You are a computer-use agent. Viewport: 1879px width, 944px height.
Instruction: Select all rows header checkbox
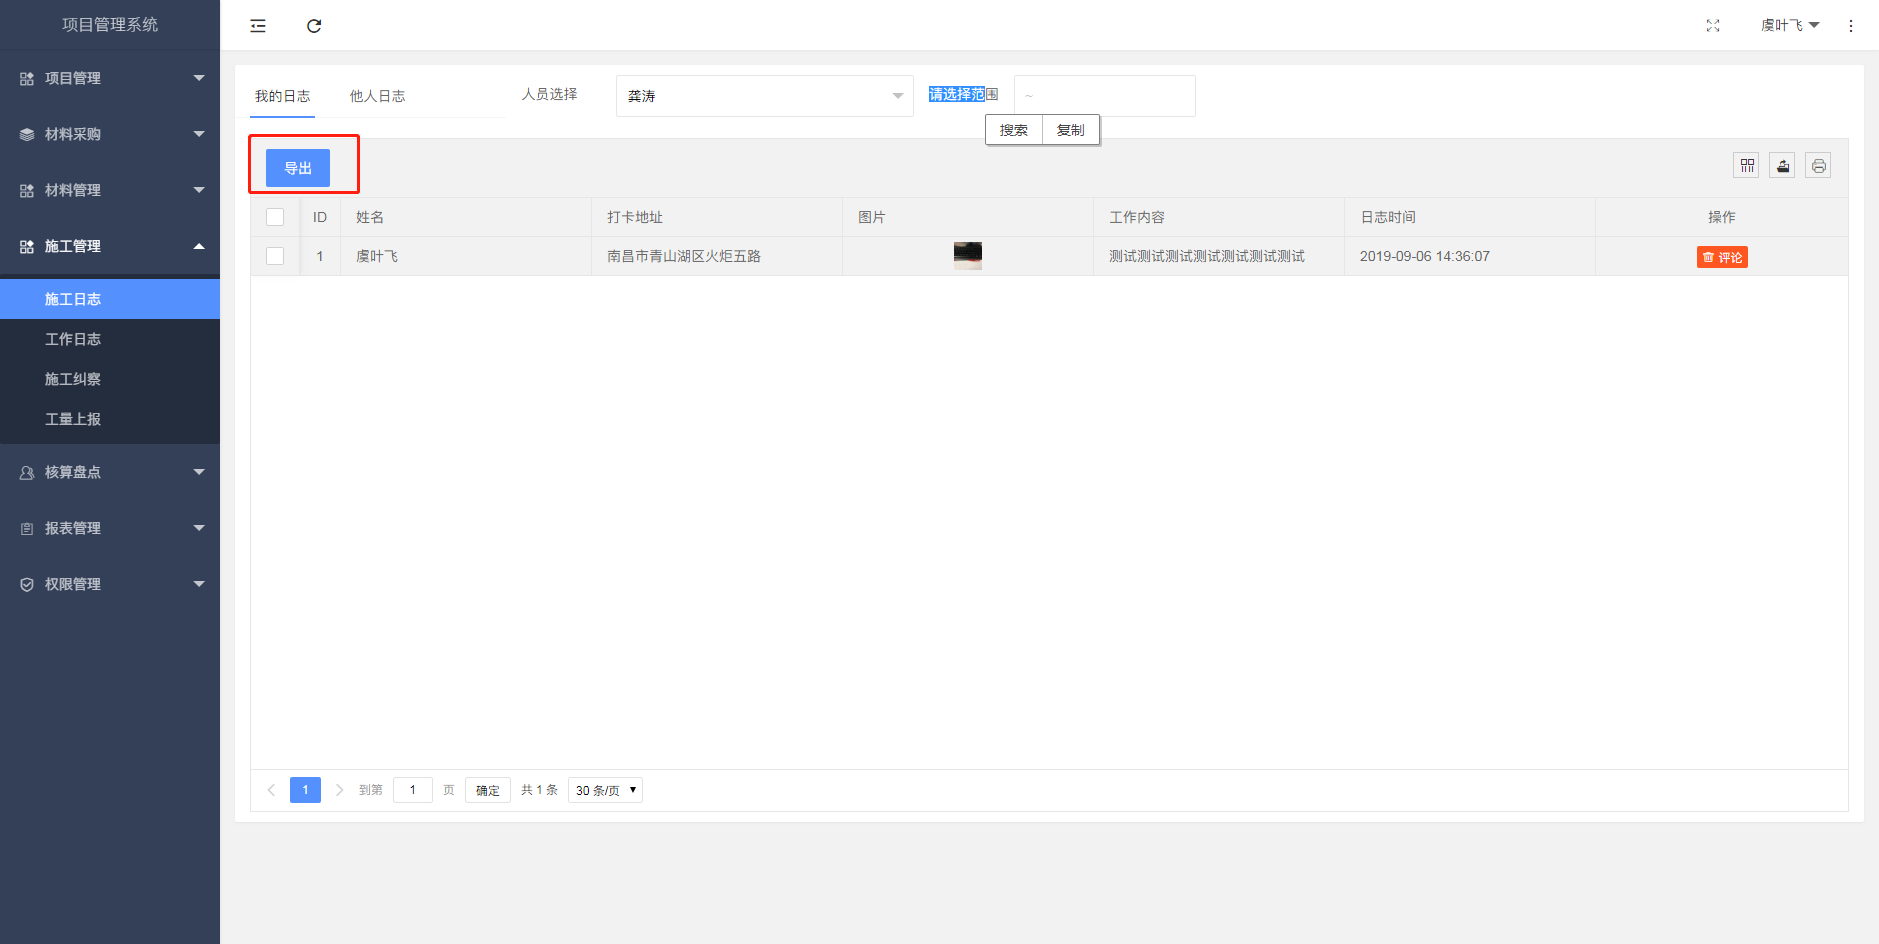(x=275, y=217)
